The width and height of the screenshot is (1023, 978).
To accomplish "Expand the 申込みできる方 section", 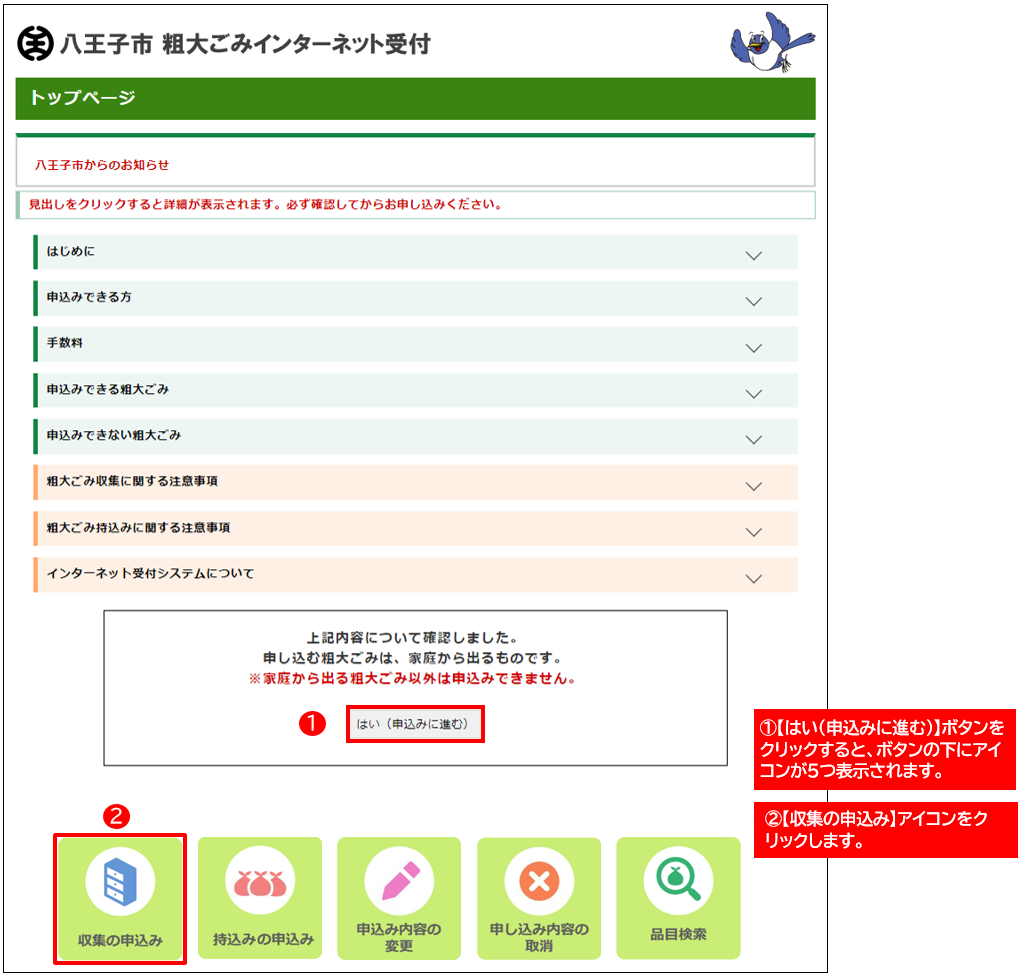I will click(754, 301).
